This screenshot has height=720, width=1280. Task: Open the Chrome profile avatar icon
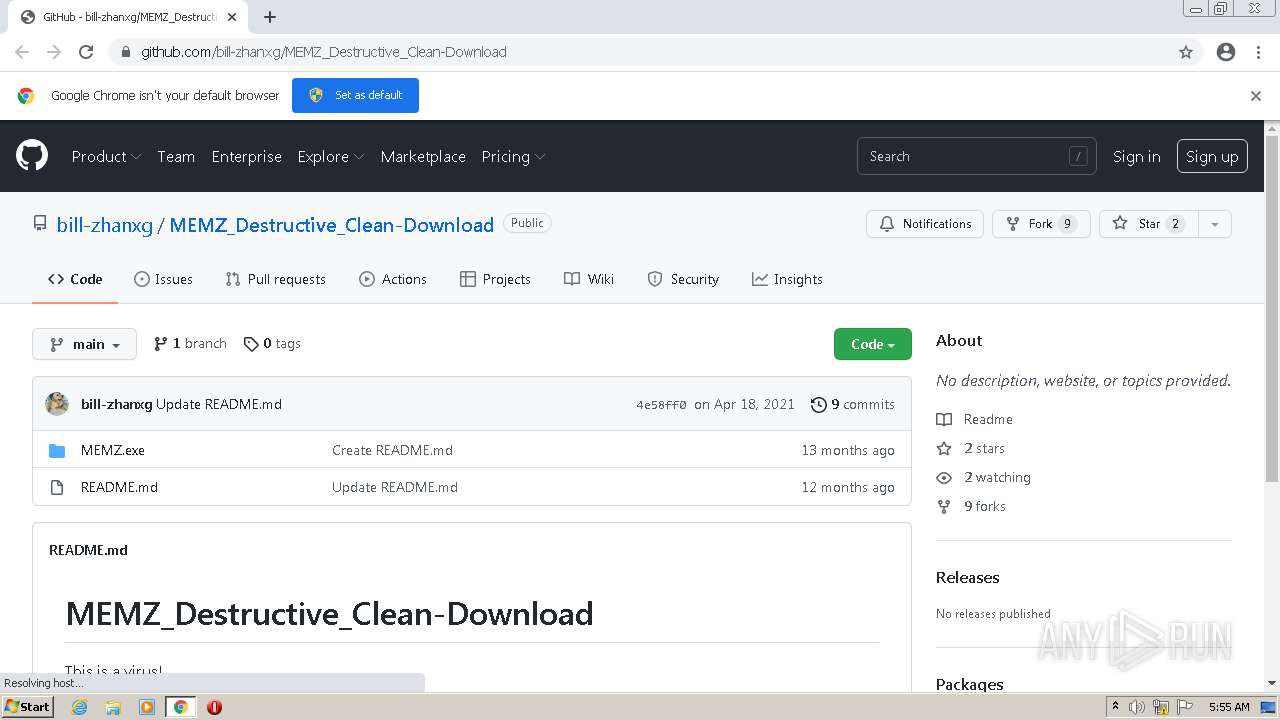click(x=1226, y=52)
